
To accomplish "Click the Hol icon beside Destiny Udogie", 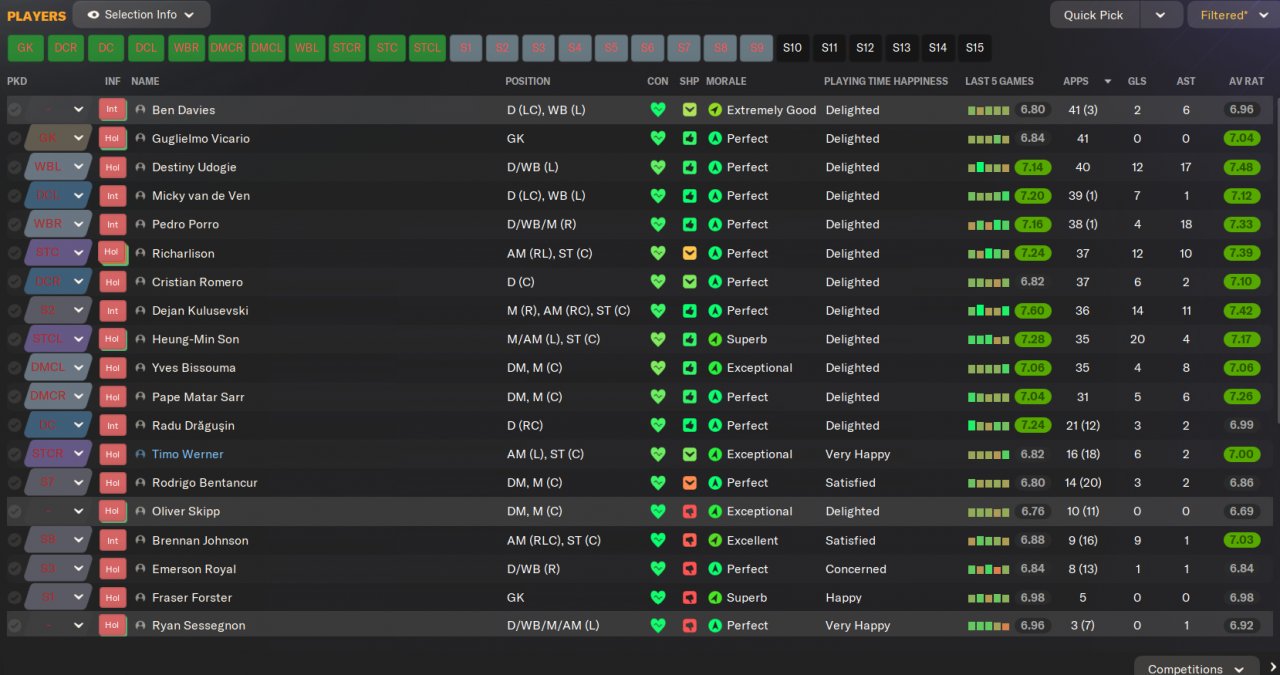I will point(112,167).
